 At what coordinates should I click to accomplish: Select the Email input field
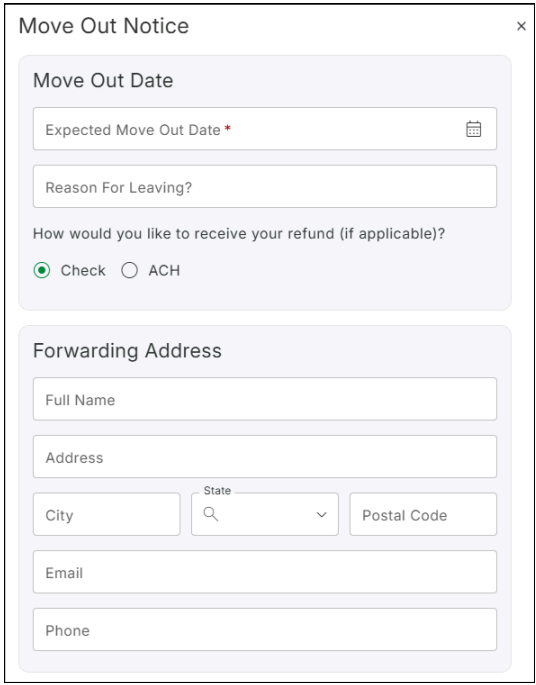tap(265, 572)
